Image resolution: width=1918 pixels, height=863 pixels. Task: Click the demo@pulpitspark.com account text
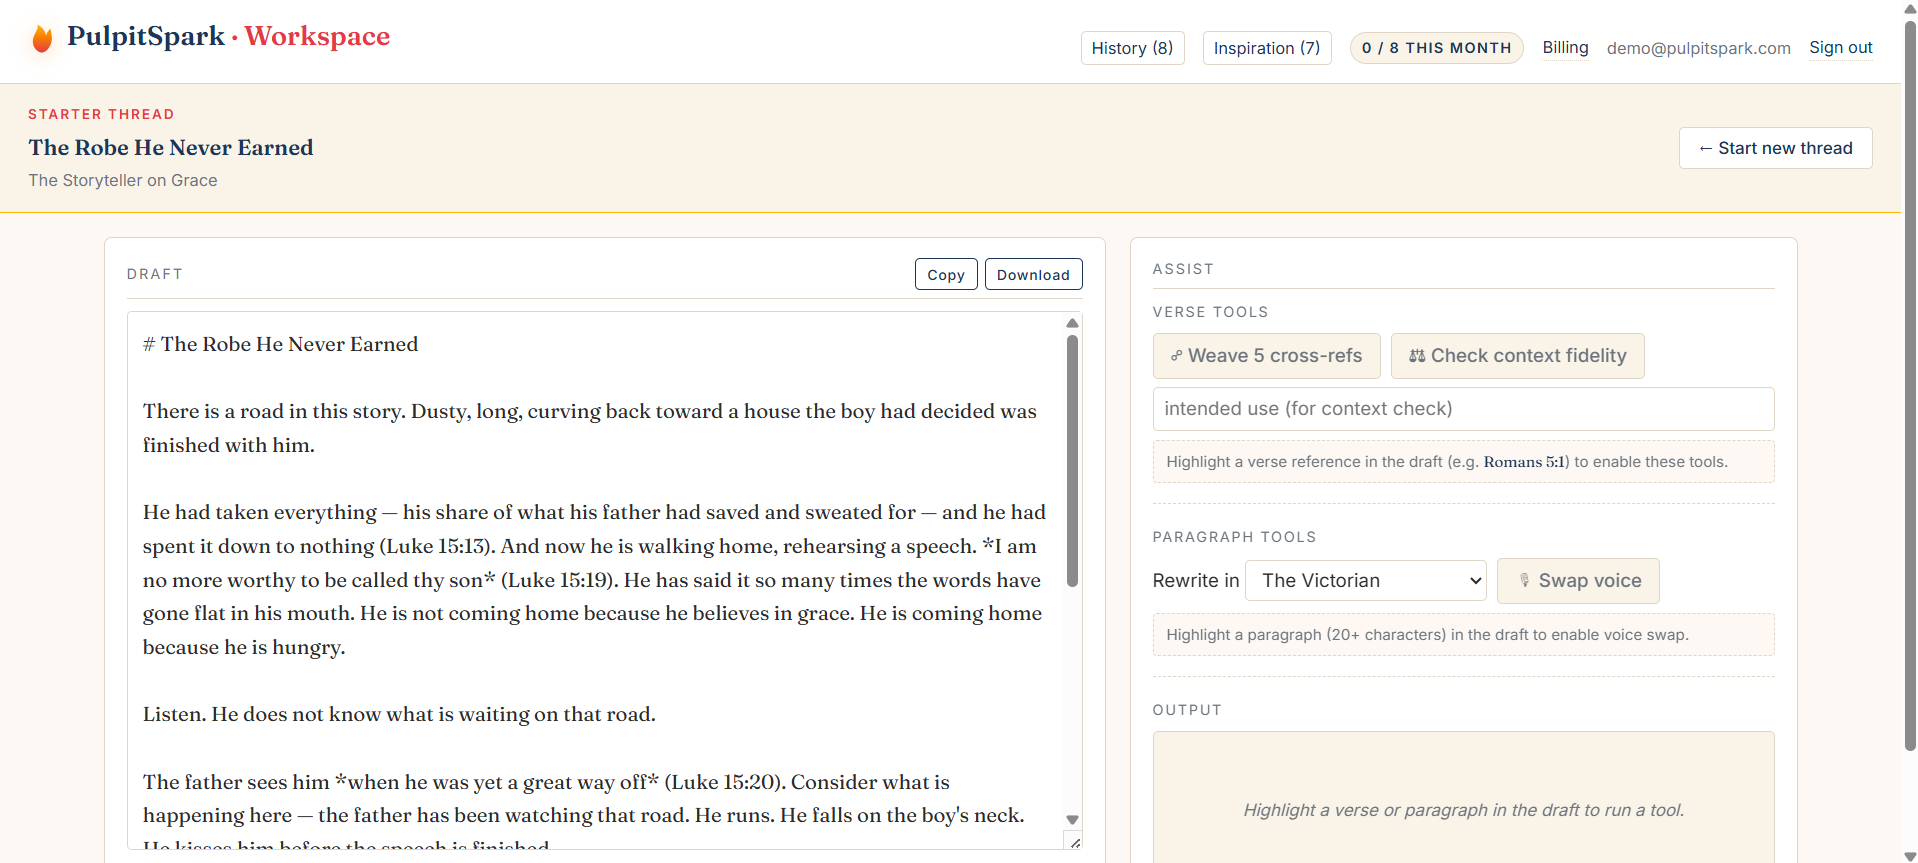coord(1698,48)
